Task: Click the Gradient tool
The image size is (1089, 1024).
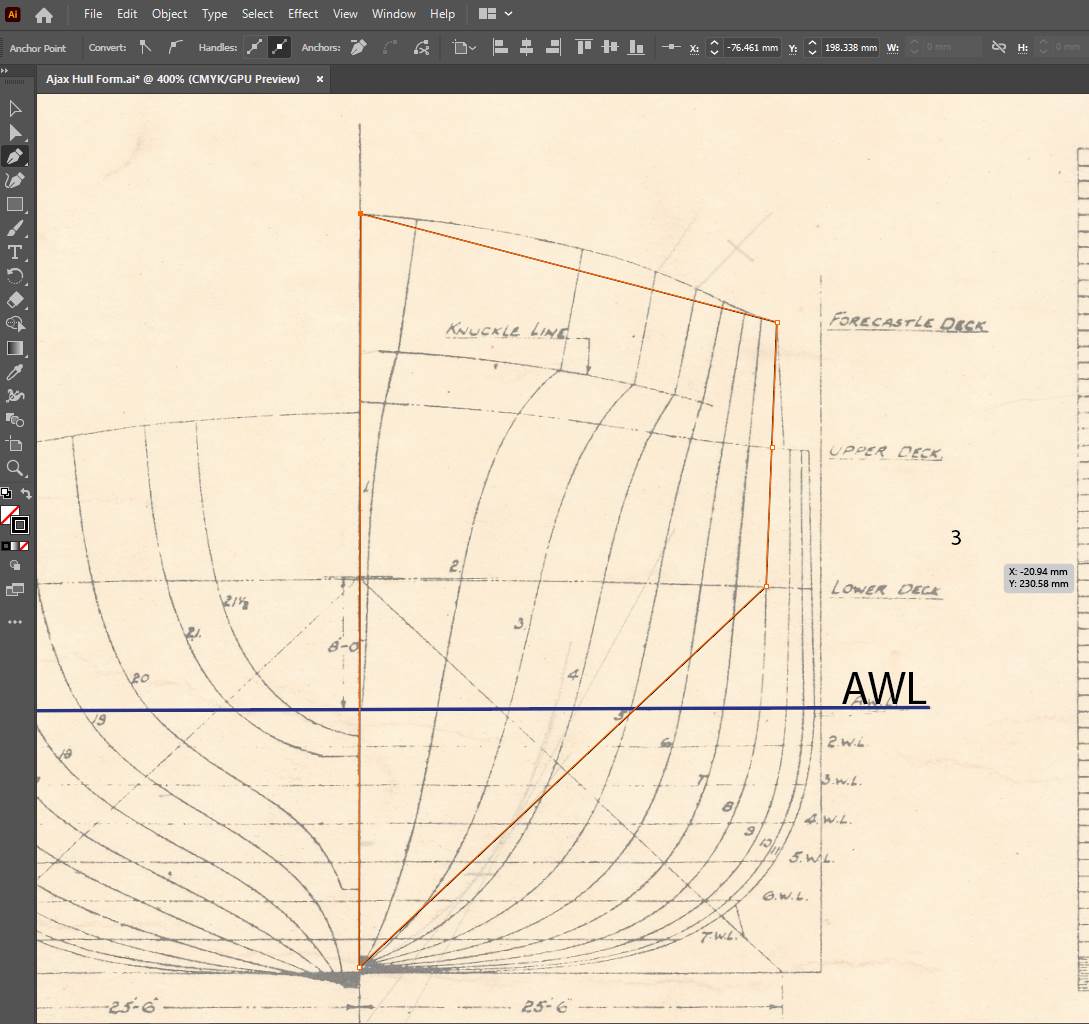Action: coord(15,348)
